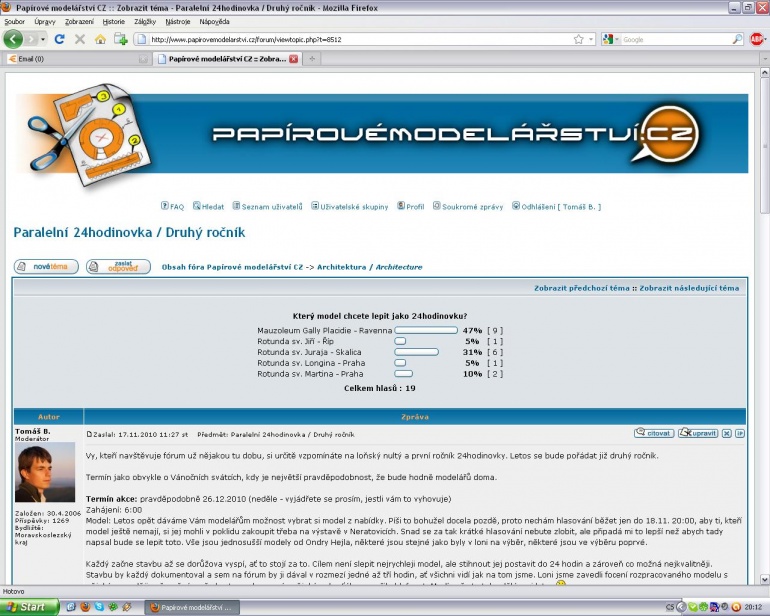Open the Záložky menu
This screenshot has width=770, height=616.
(x=145, y=22)
